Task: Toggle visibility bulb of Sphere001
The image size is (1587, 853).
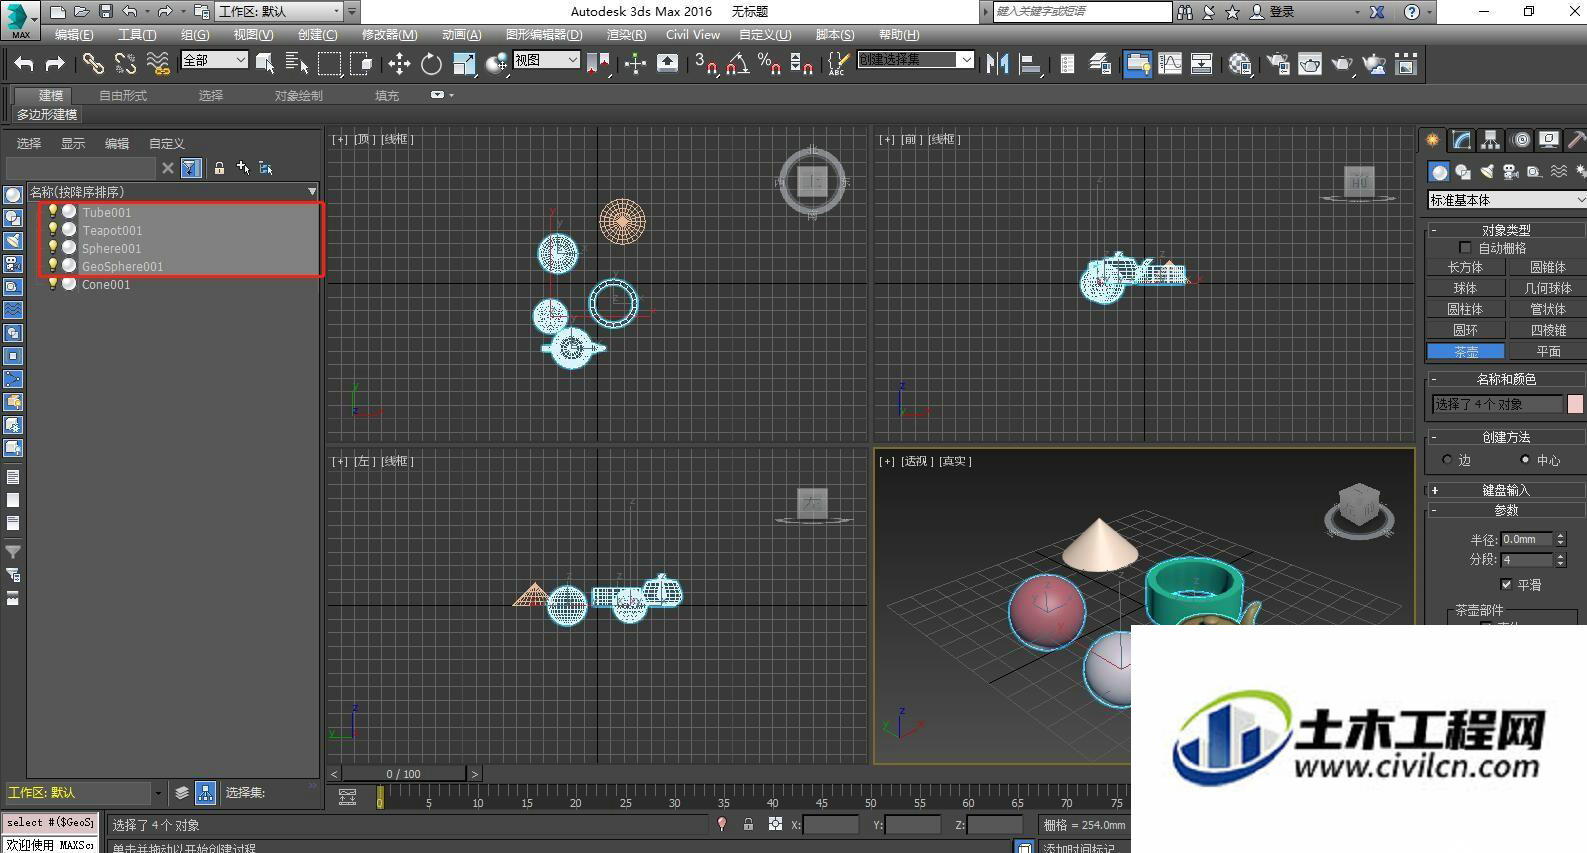Action: coord(53,248)
